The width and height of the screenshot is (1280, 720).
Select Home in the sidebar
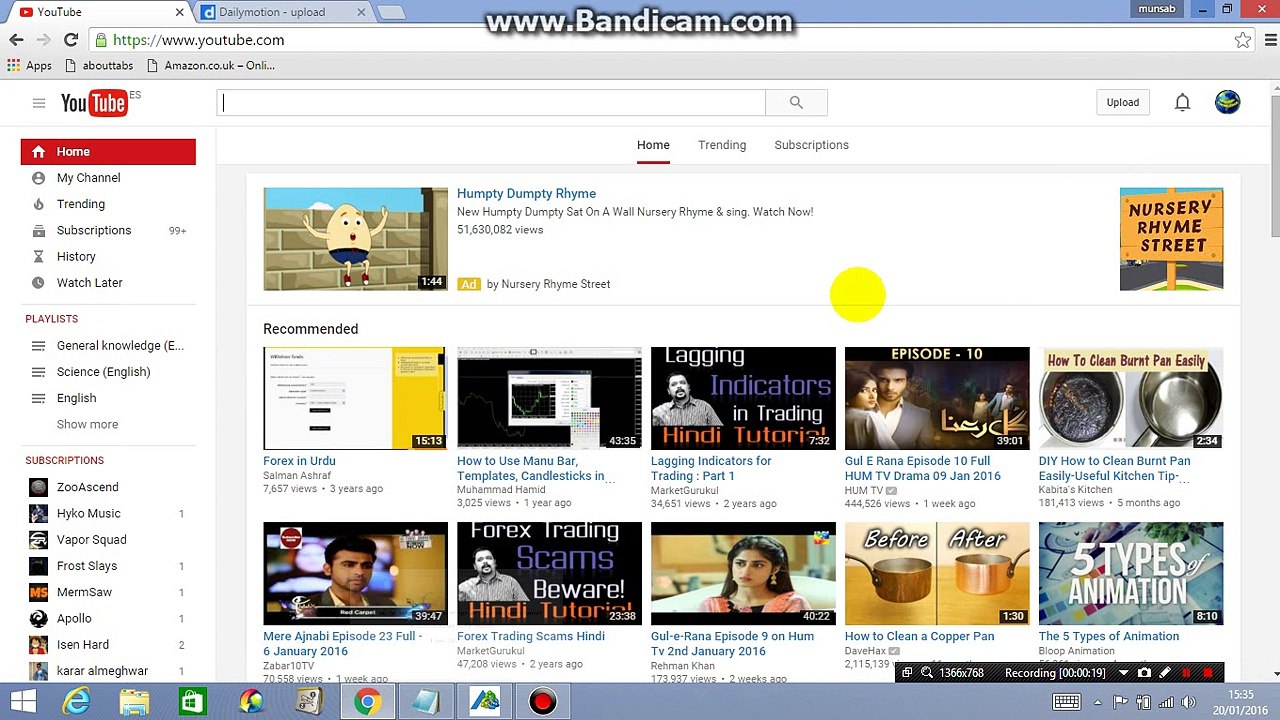tap(108, 152)
